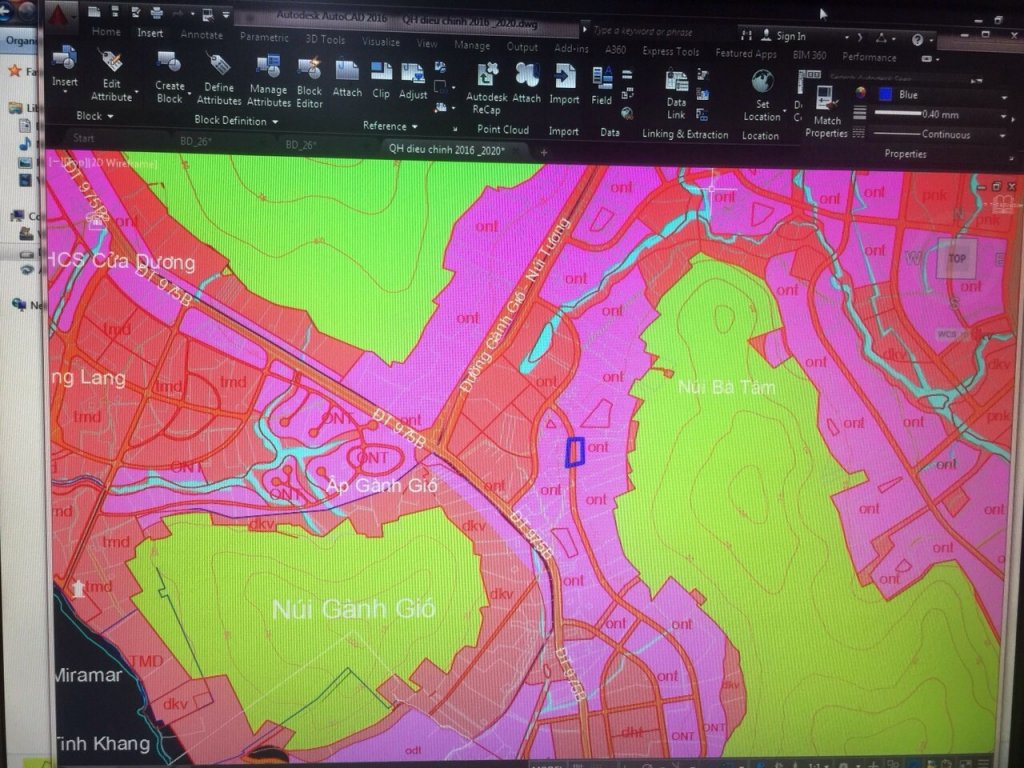Click the Help question mark icon
Screen dimensions: 1024x768
pyautogui.click(x=917, y=40)
